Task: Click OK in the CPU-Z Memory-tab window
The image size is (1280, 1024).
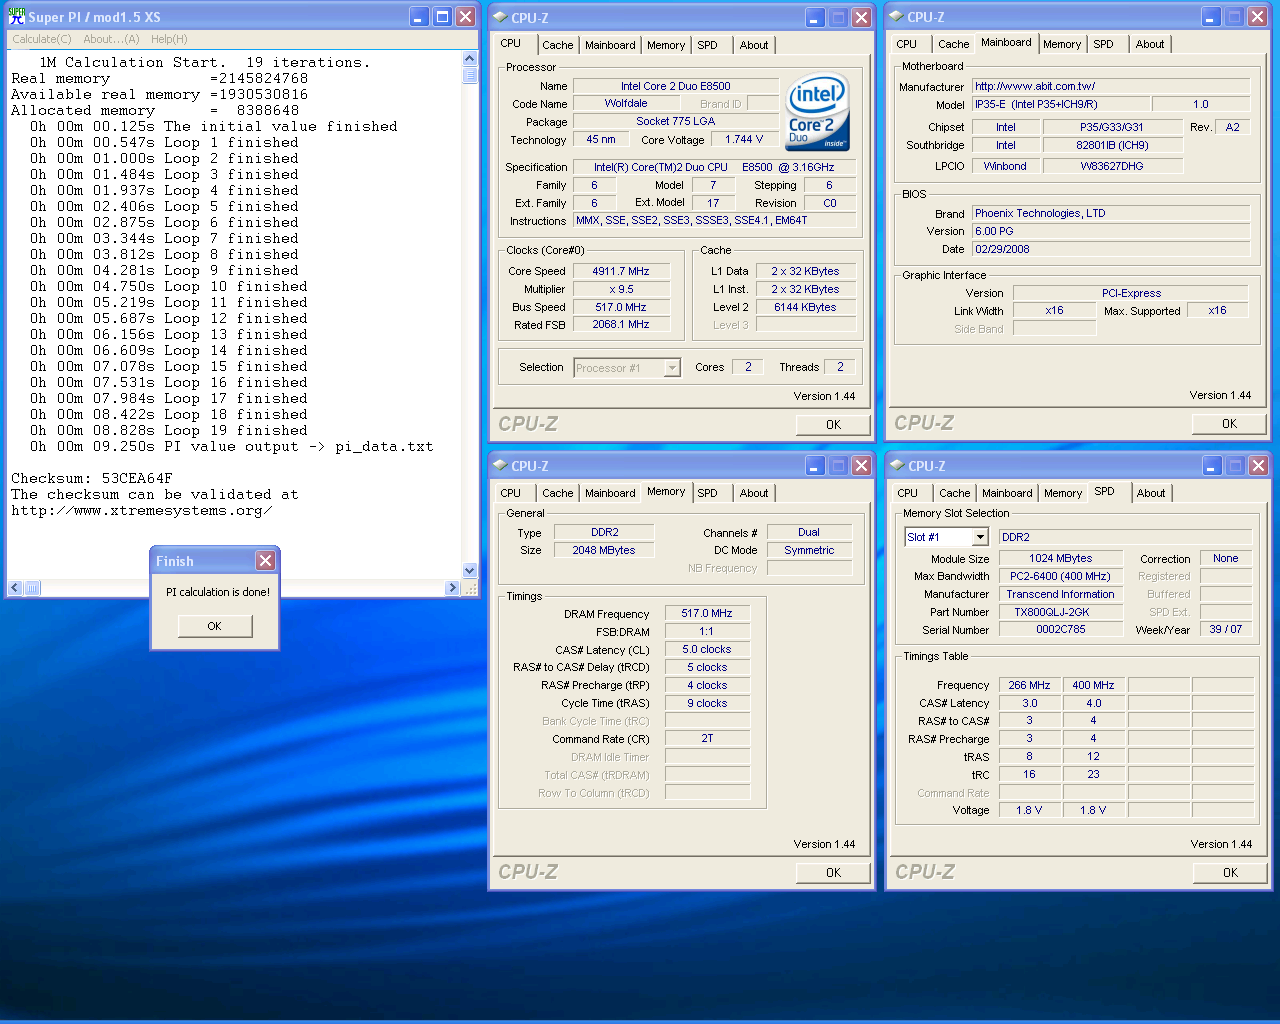Action: click(833, 873)
